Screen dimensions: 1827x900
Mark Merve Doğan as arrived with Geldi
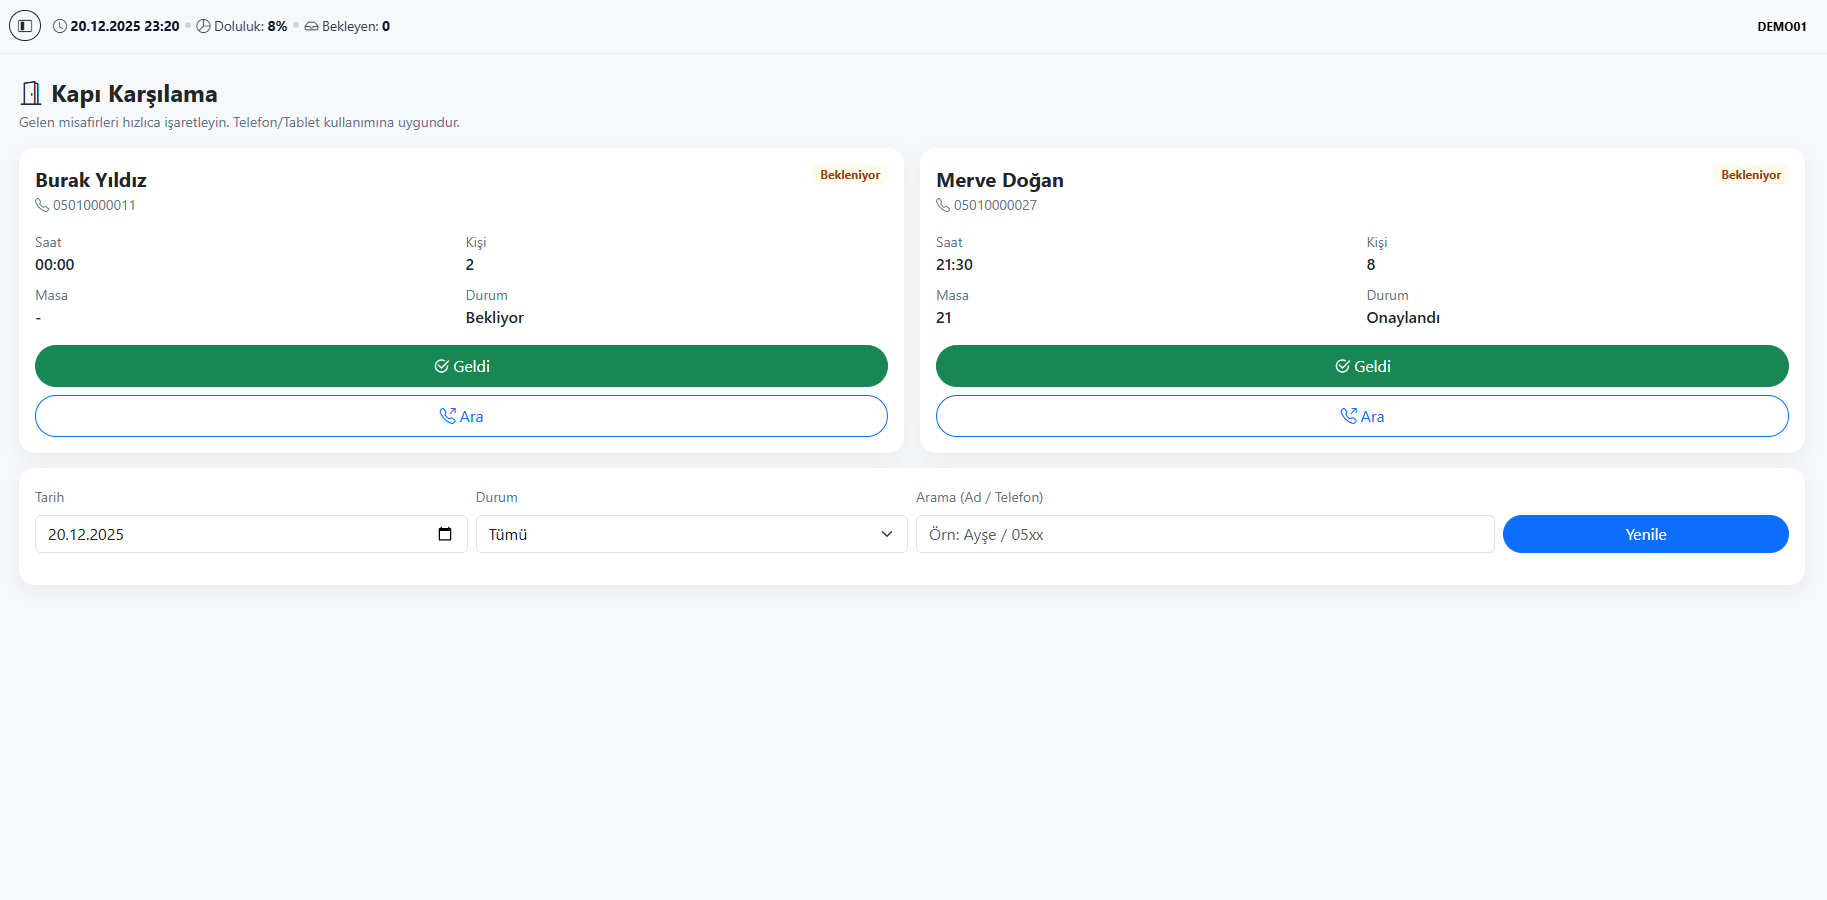click(1362, 366)
